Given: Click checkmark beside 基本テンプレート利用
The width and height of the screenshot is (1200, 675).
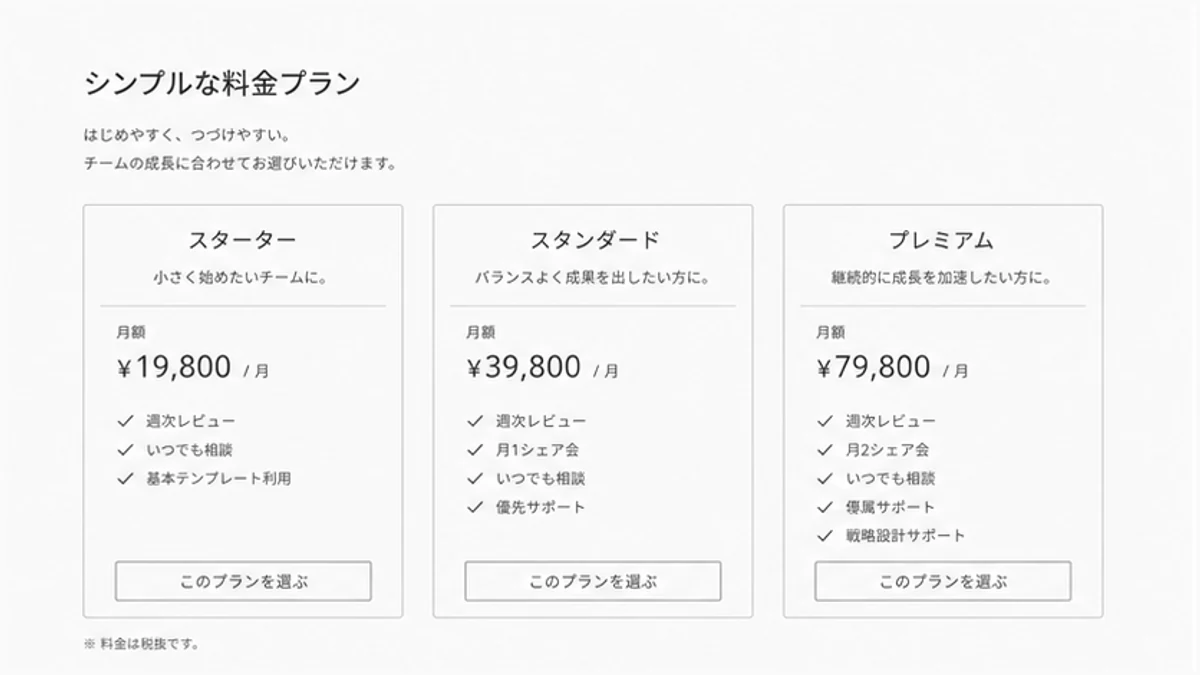Looking at the screenshot, I should click(x=125, y=479).
